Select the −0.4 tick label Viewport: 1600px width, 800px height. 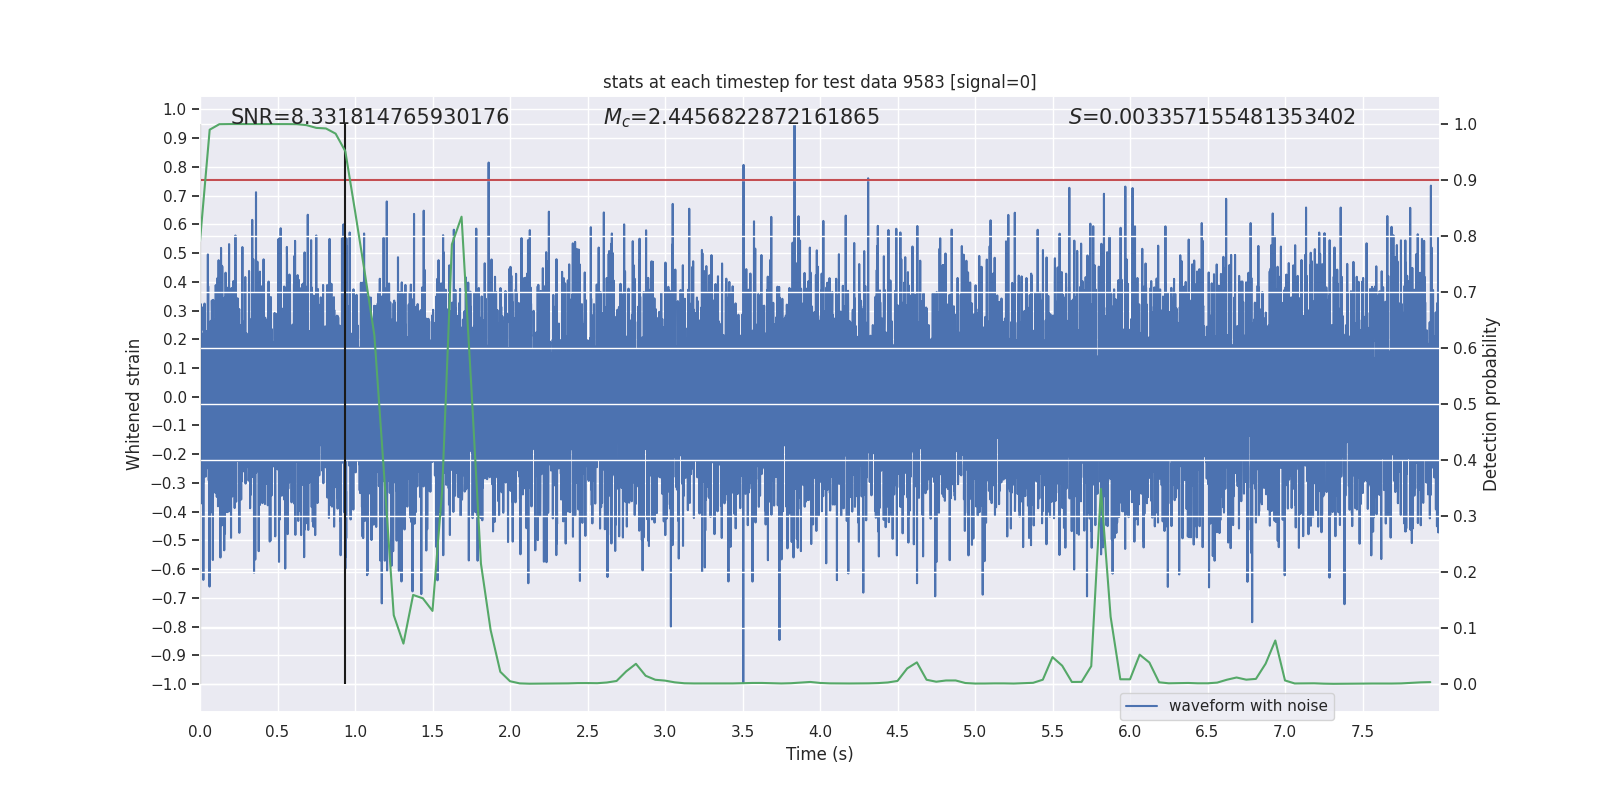coord(169,512)
